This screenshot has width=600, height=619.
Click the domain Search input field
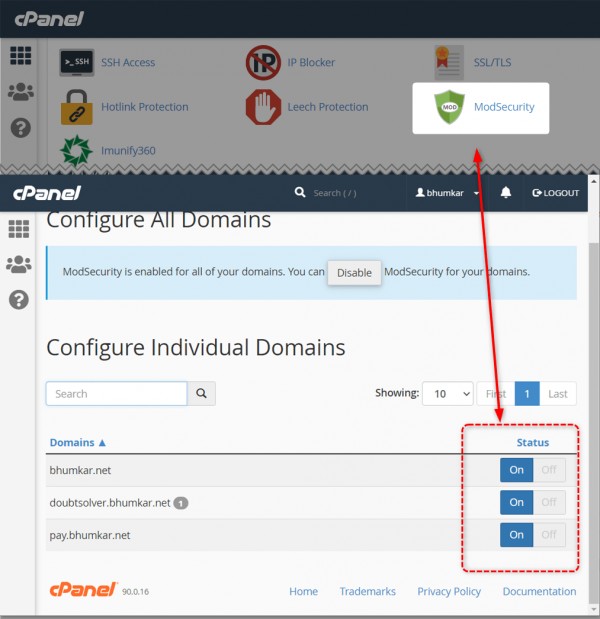(x=116, y=394)
